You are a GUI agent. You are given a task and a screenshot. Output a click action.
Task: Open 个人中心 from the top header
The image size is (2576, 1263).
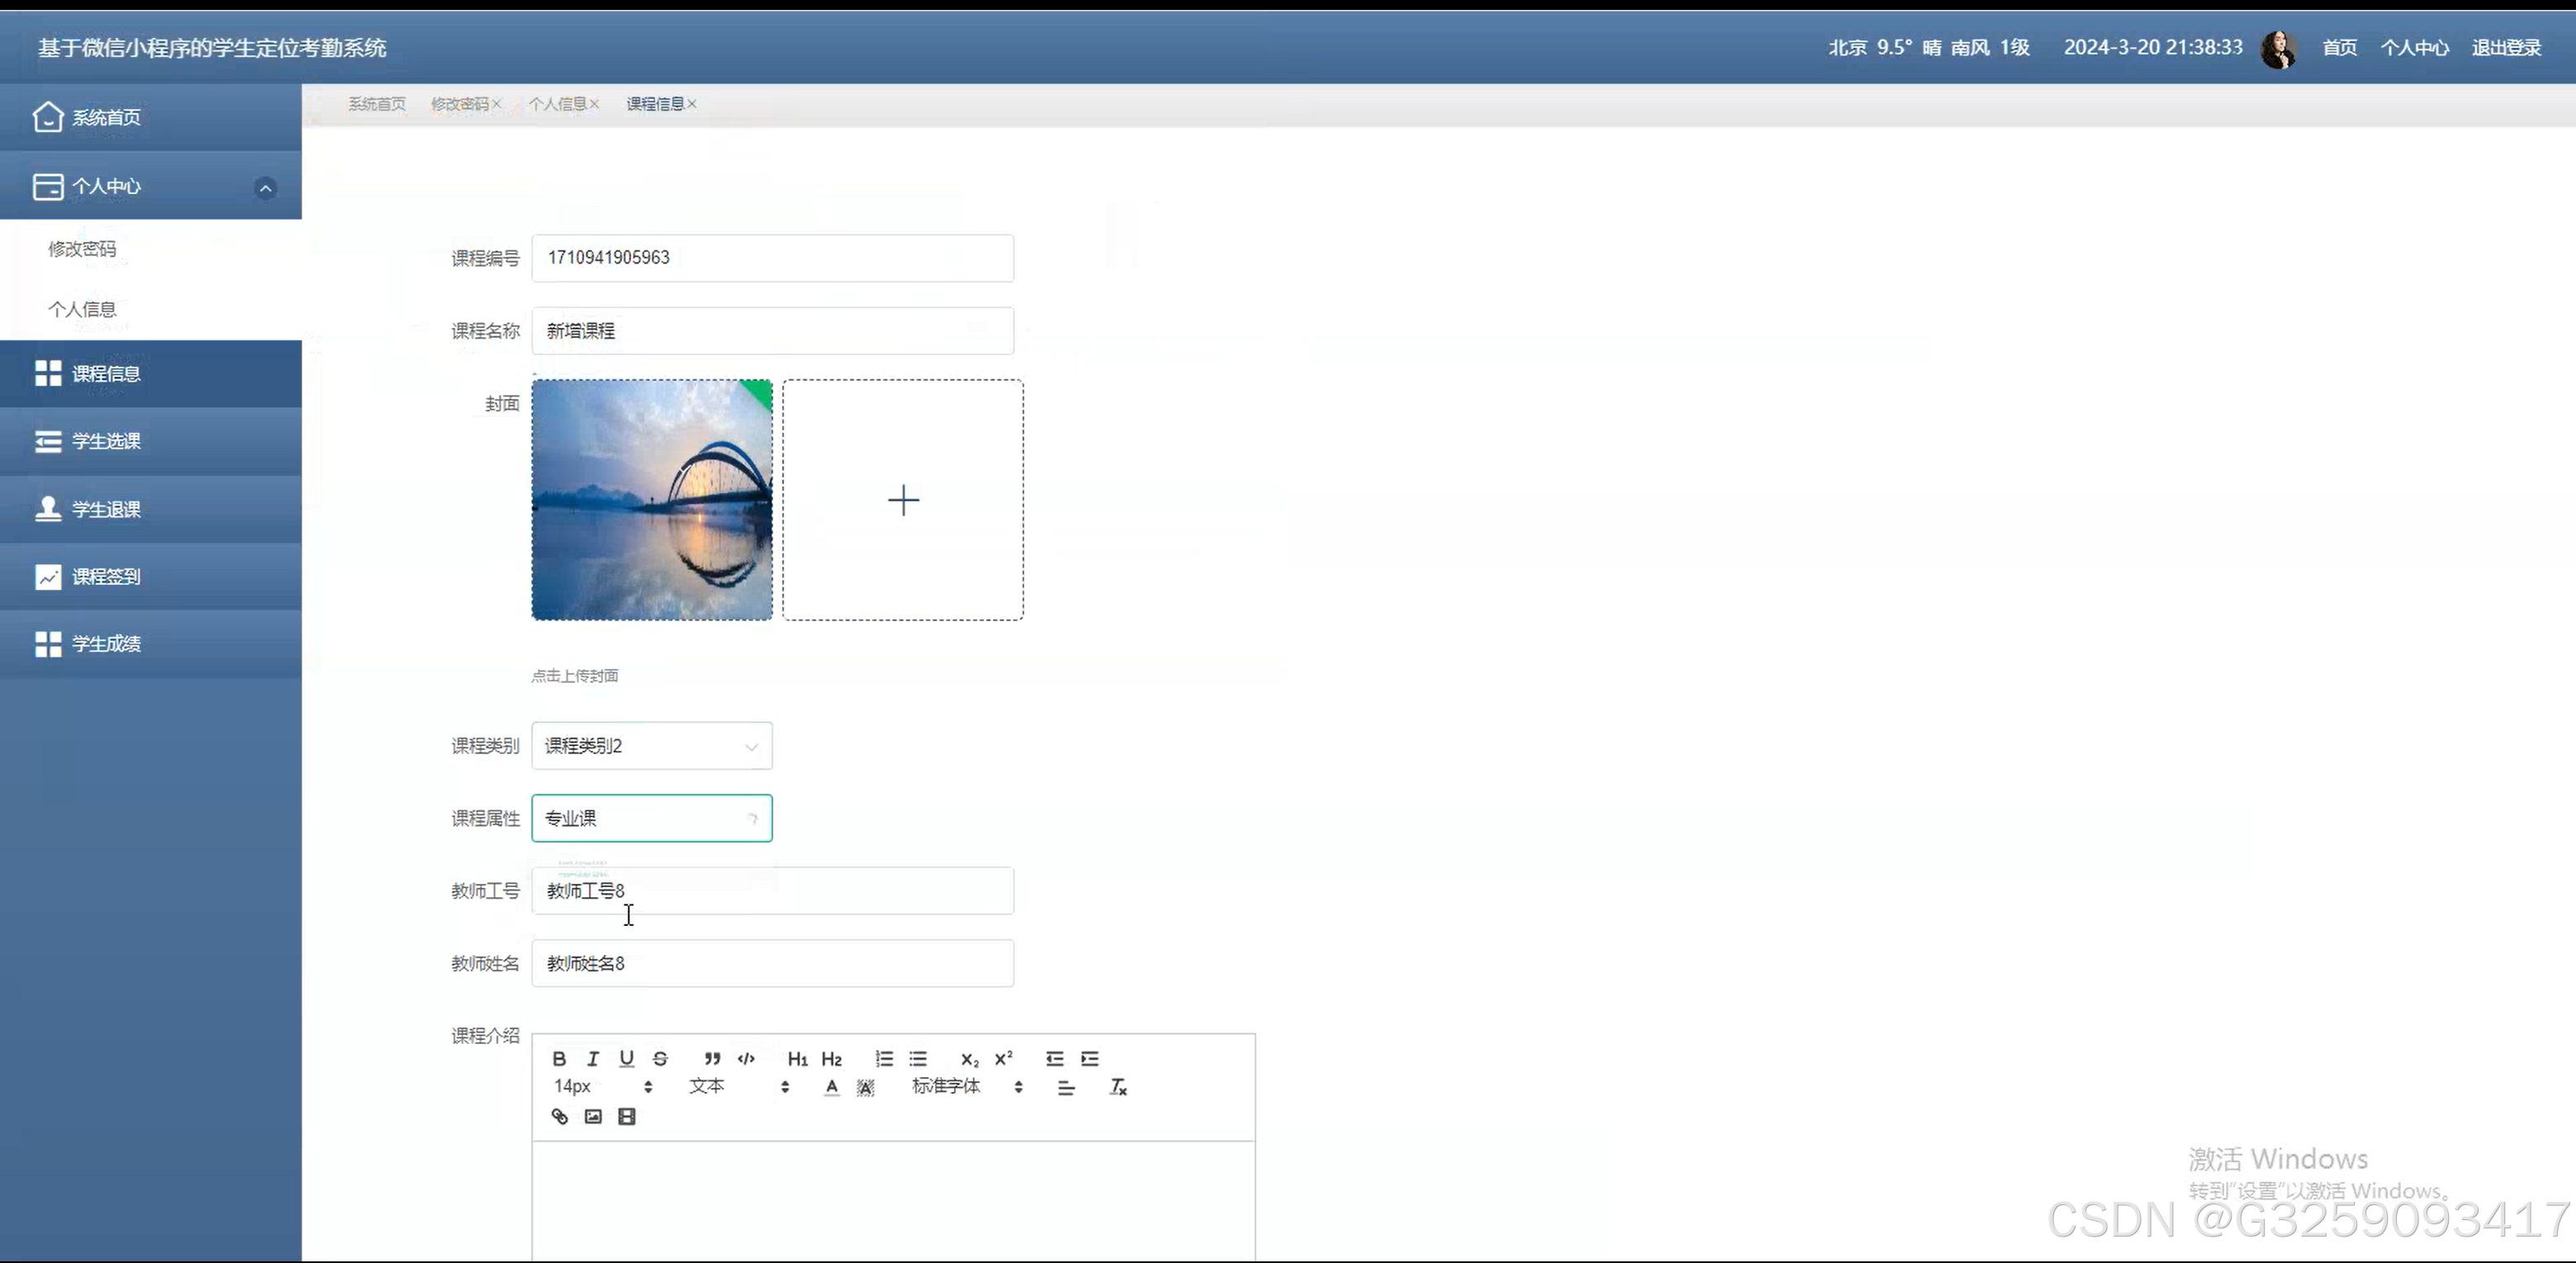click(x=2414, y=48)
